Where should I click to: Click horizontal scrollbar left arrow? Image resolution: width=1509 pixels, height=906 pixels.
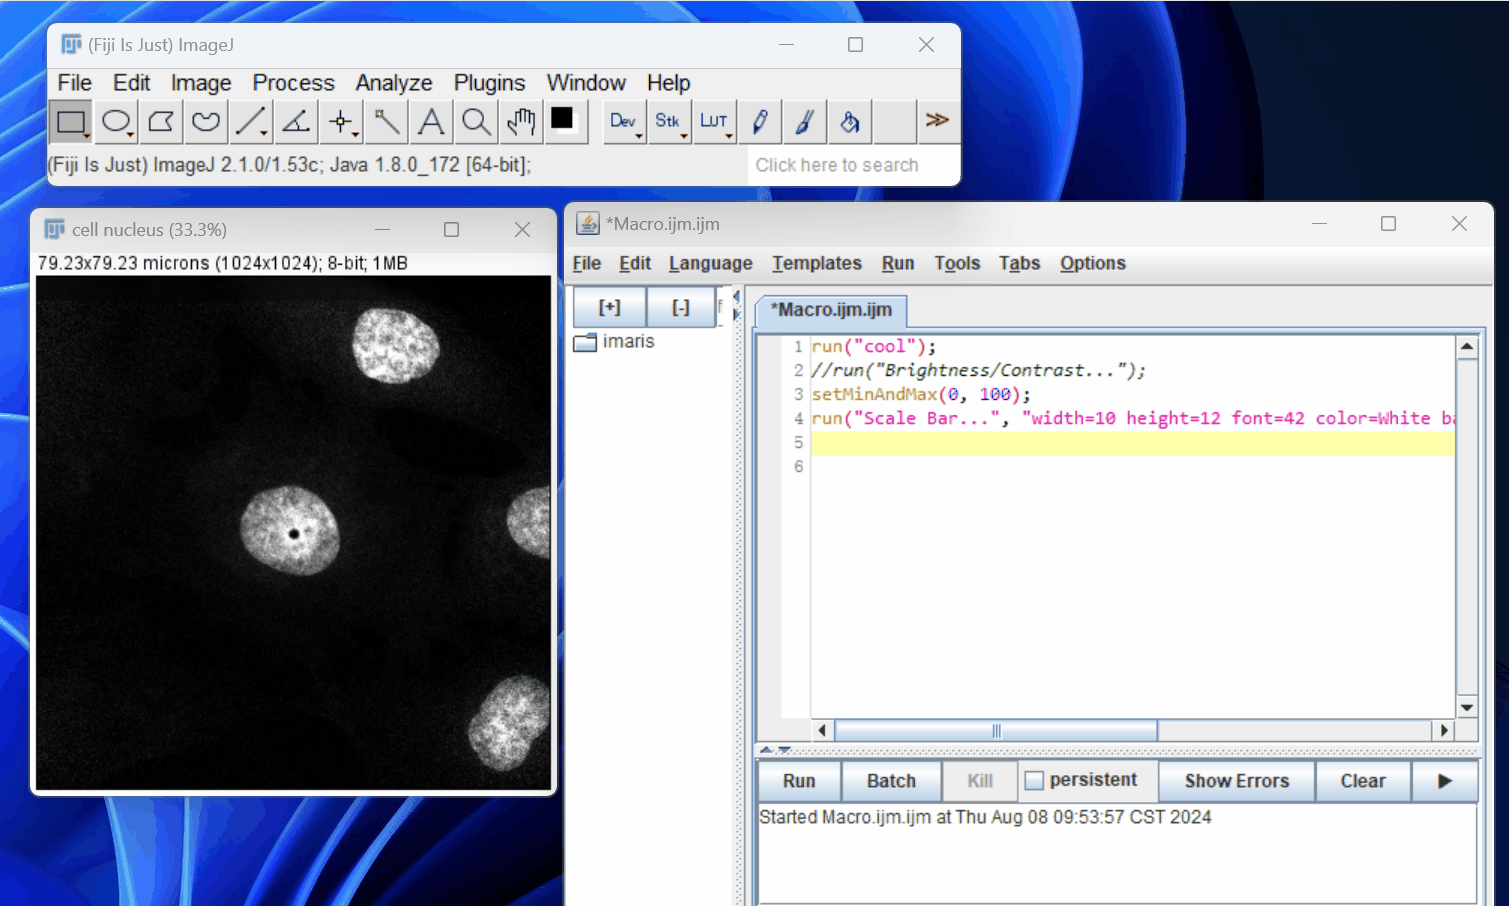(x=822, y=731)
